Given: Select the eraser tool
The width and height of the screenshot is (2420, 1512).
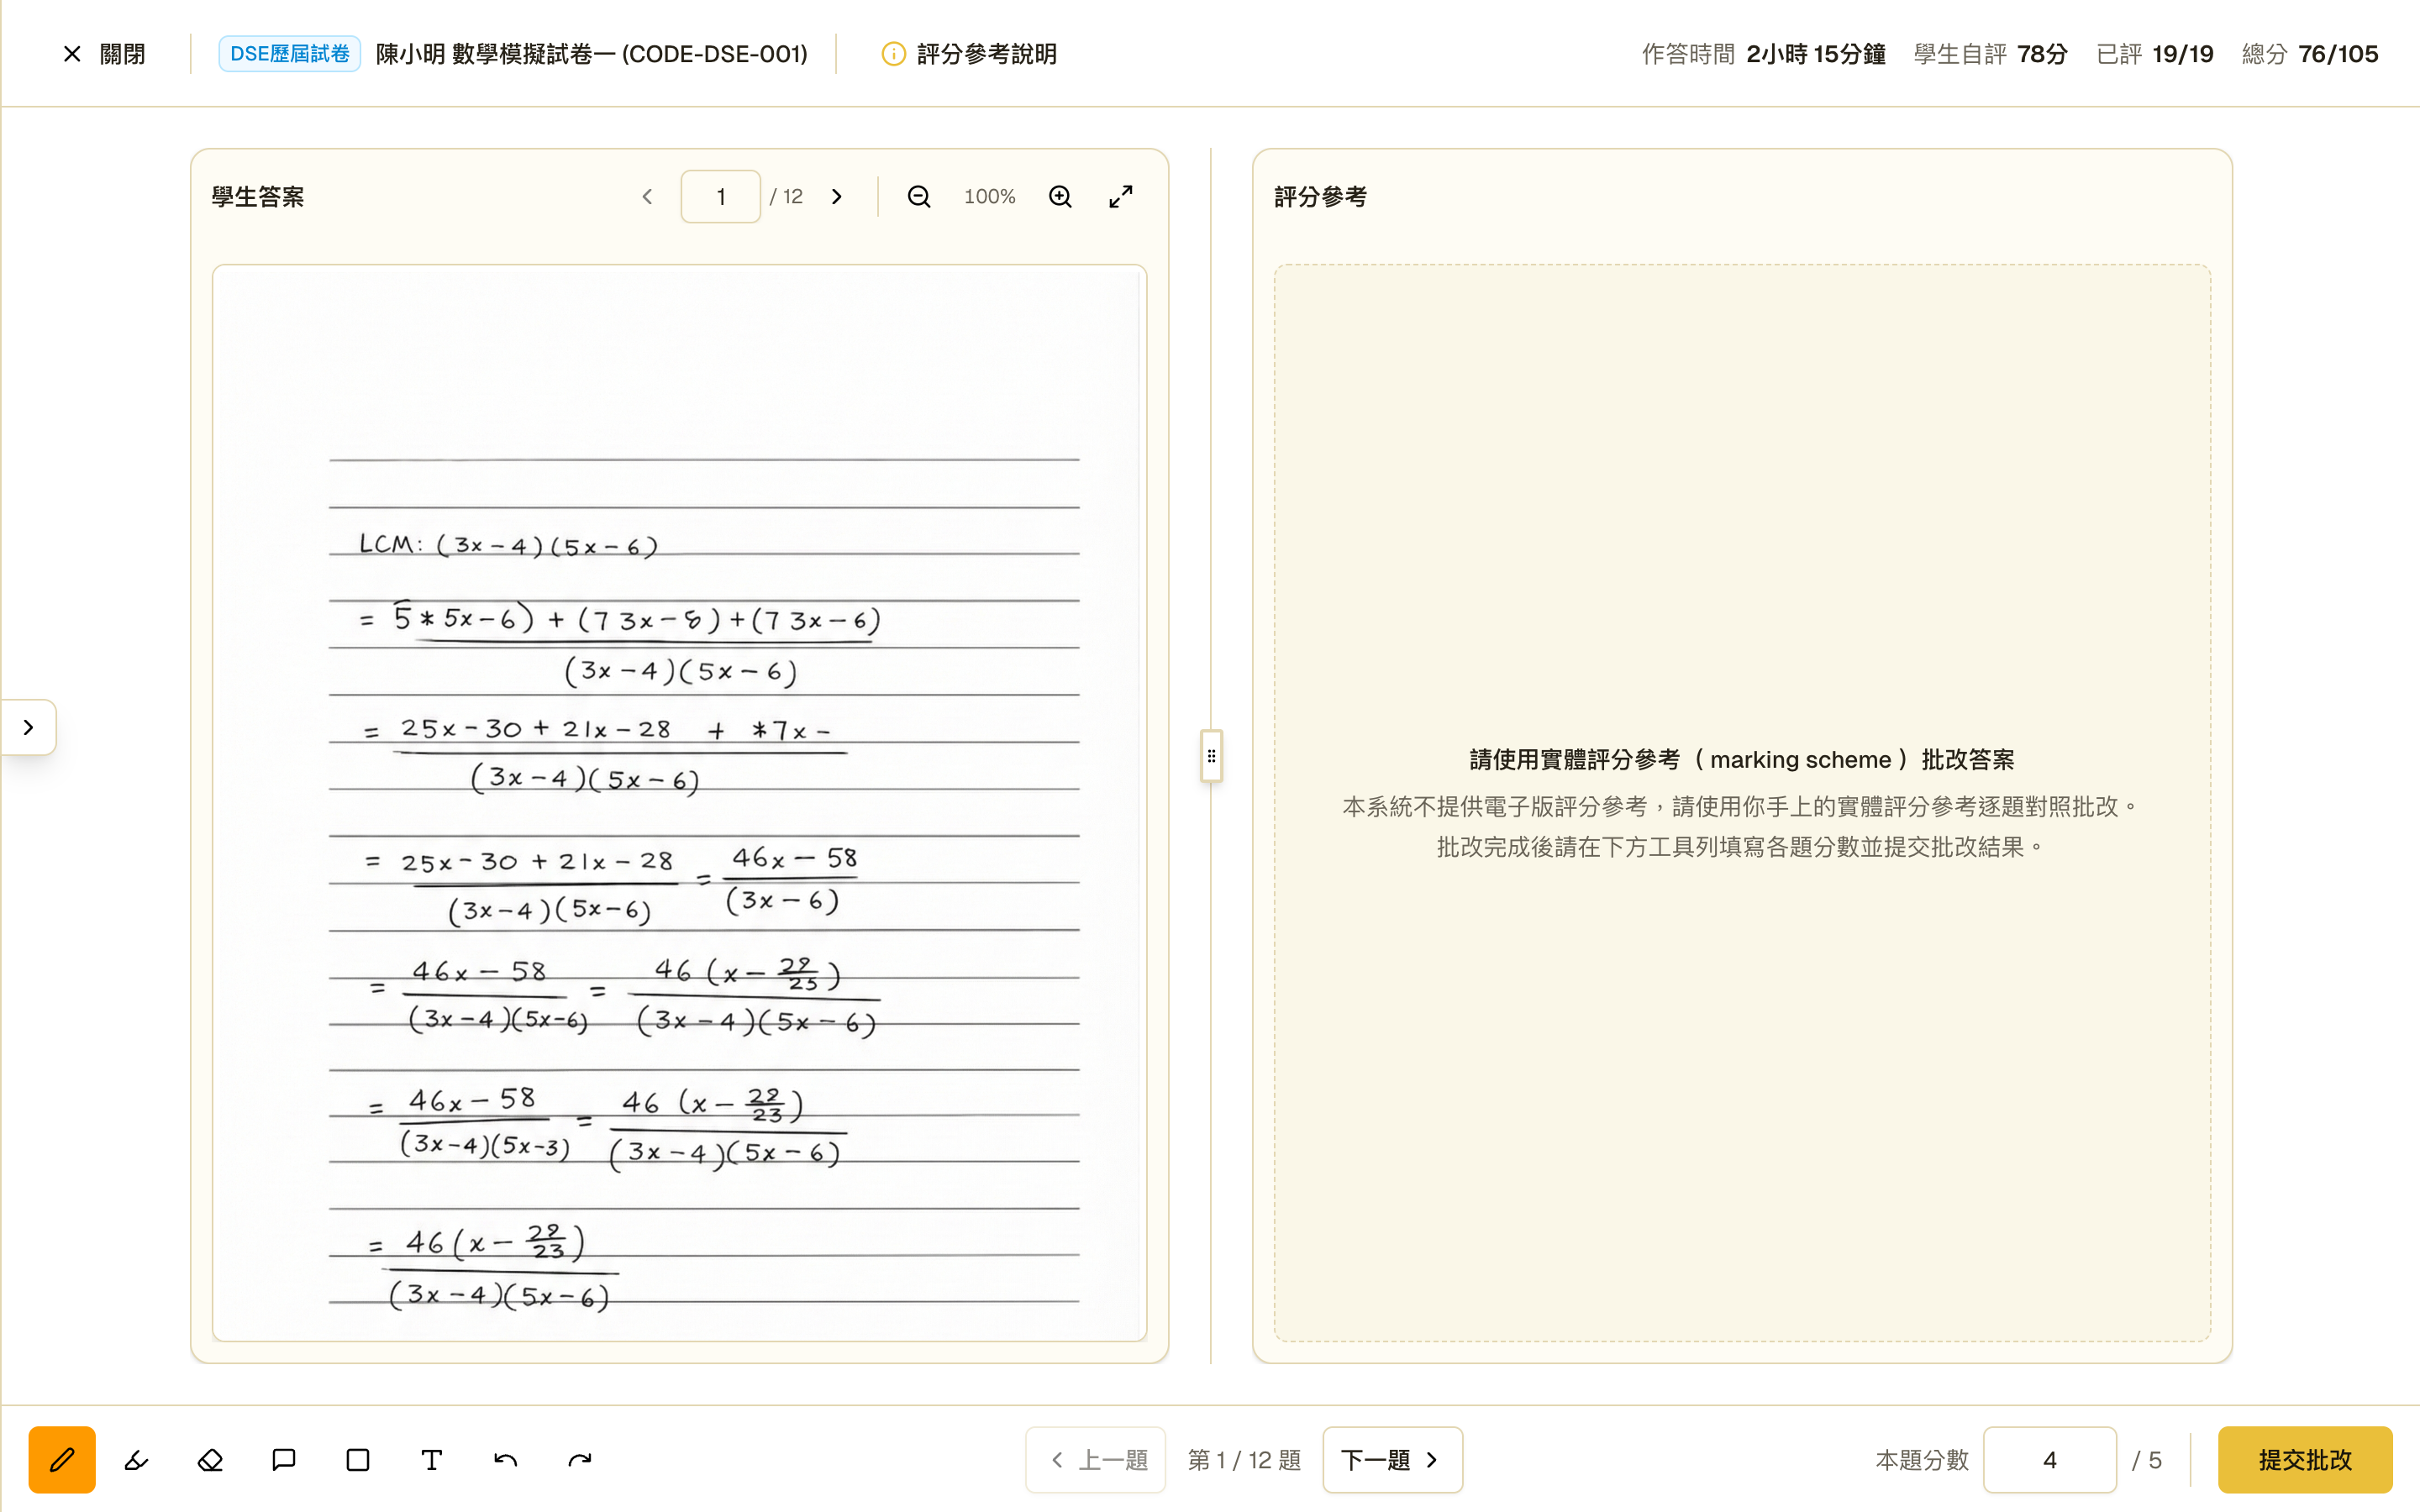Looking at the screenshot, I should click(210, 1459).
